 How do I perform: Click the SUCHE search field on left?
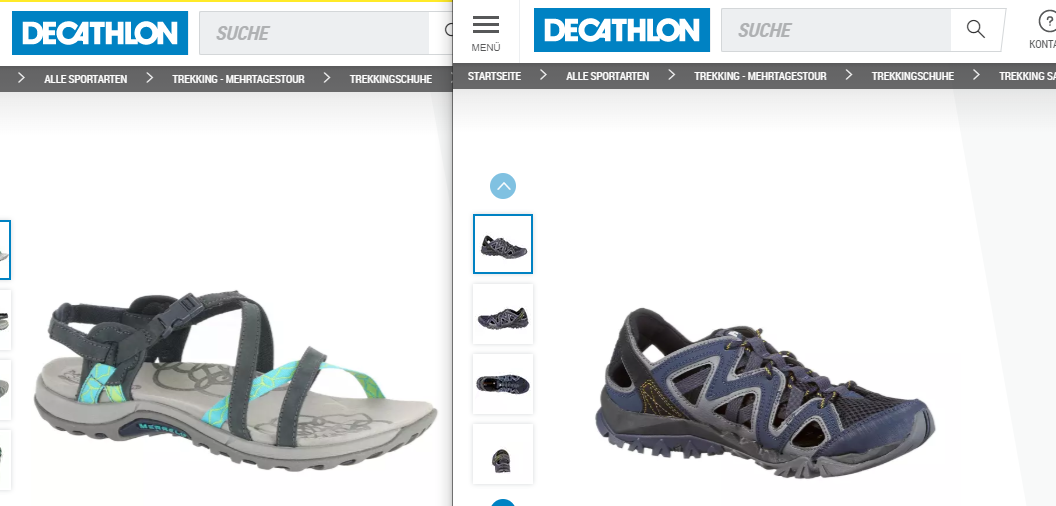click(314, 33)
